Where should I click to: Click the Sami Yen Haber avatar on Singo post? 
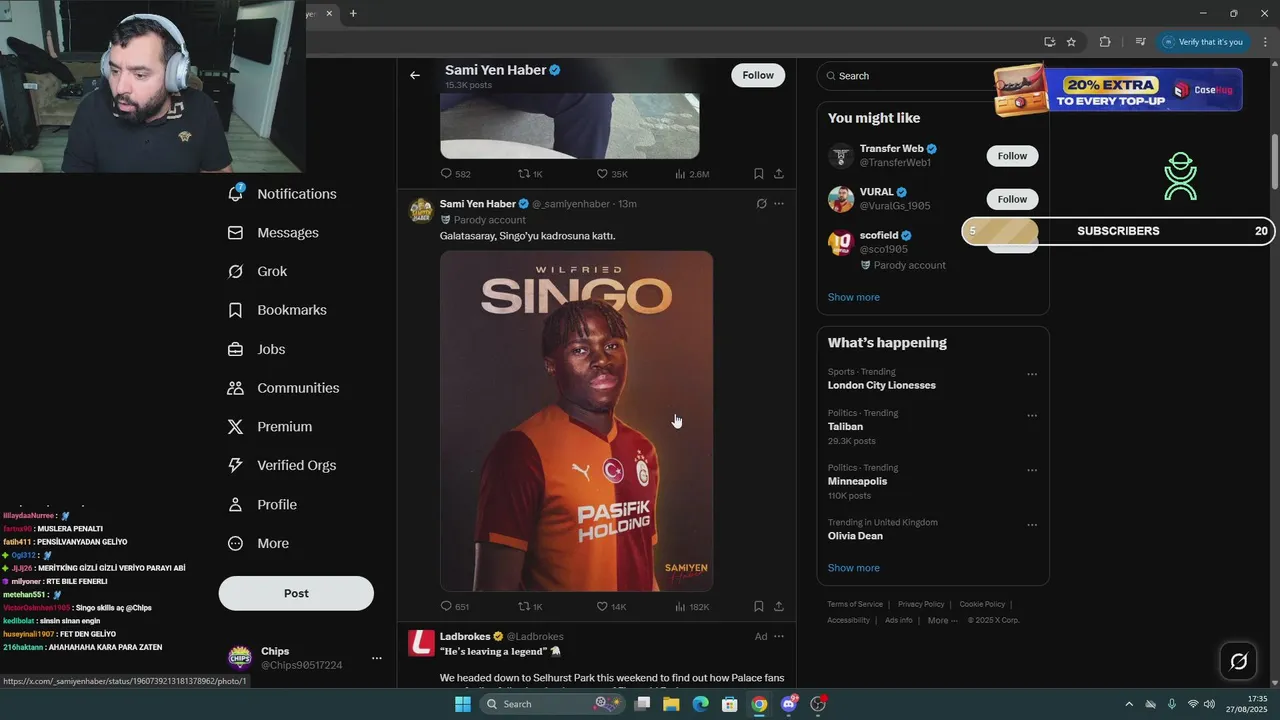click(421, 210)
